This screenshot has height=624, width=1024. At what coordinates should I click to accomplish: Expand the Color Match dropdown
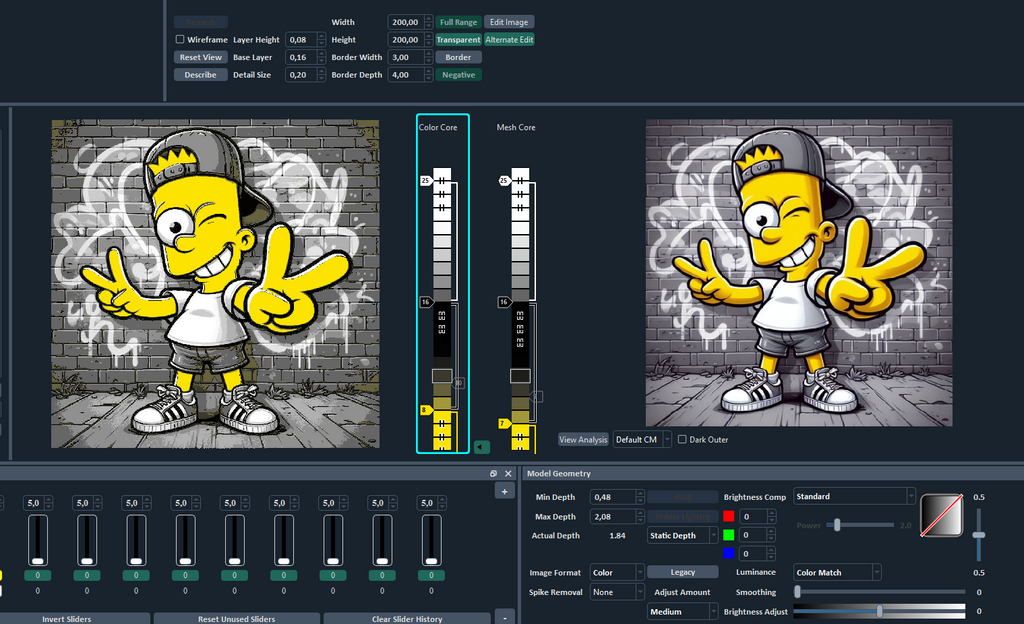click(x=837, y=572)
